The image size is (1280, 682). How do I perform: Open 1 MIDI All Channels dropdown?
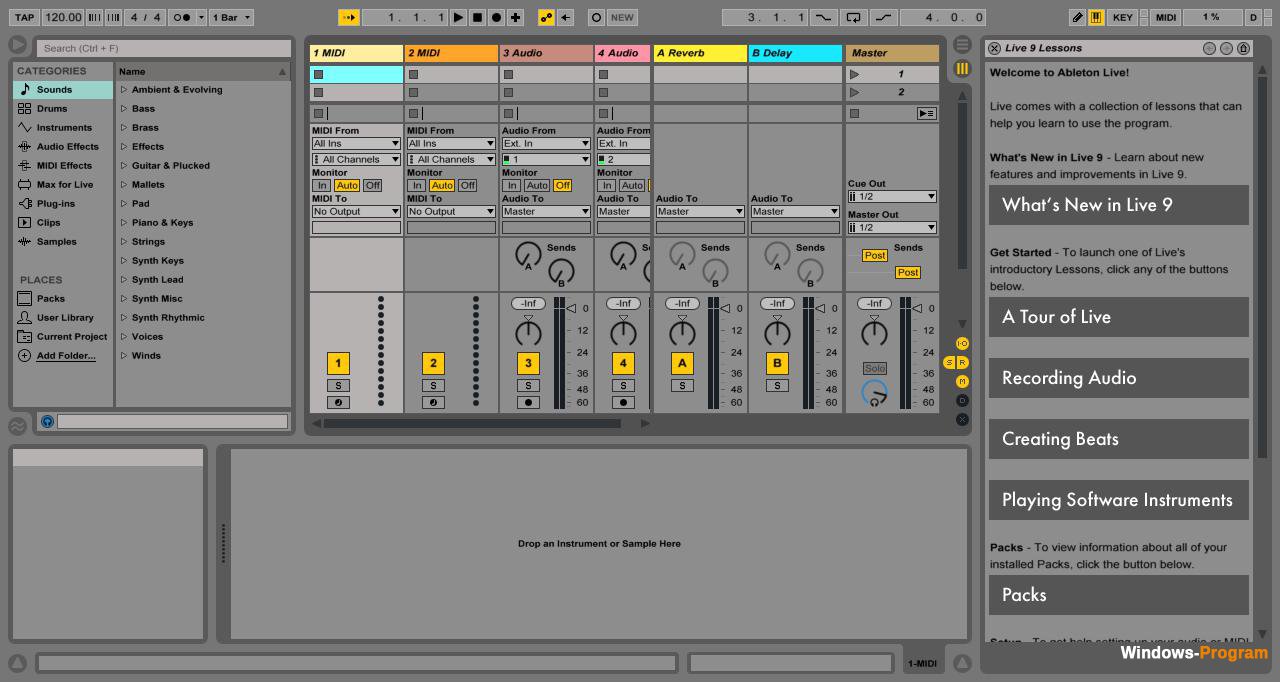(356, 159)
